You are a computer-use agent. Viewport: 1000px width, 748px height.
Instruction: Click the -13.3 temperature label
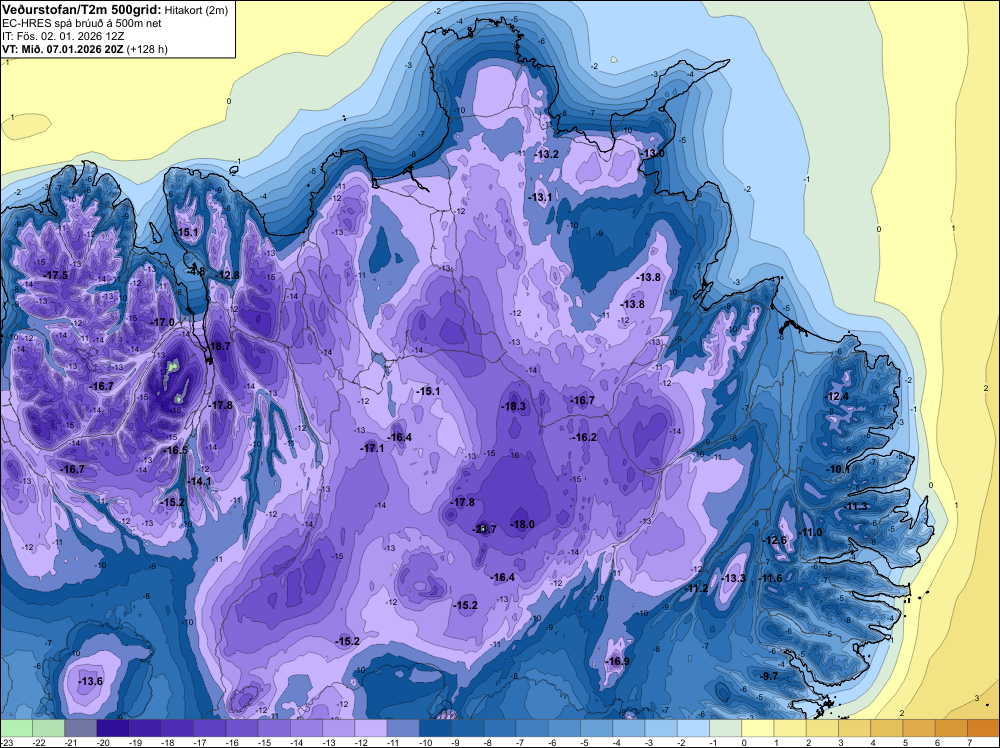point(733,578)
